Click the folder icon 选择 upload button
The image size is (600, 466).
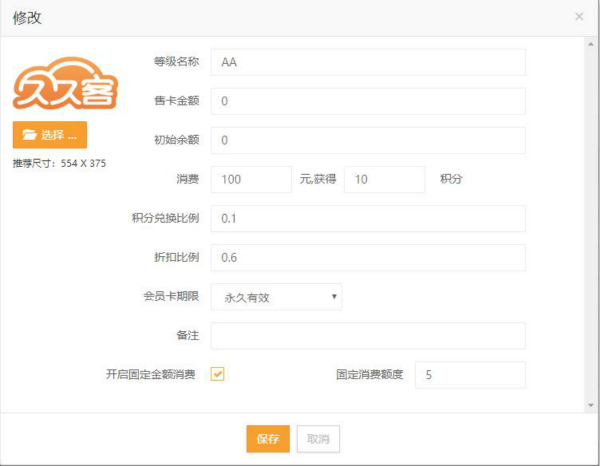pos(50,134)
